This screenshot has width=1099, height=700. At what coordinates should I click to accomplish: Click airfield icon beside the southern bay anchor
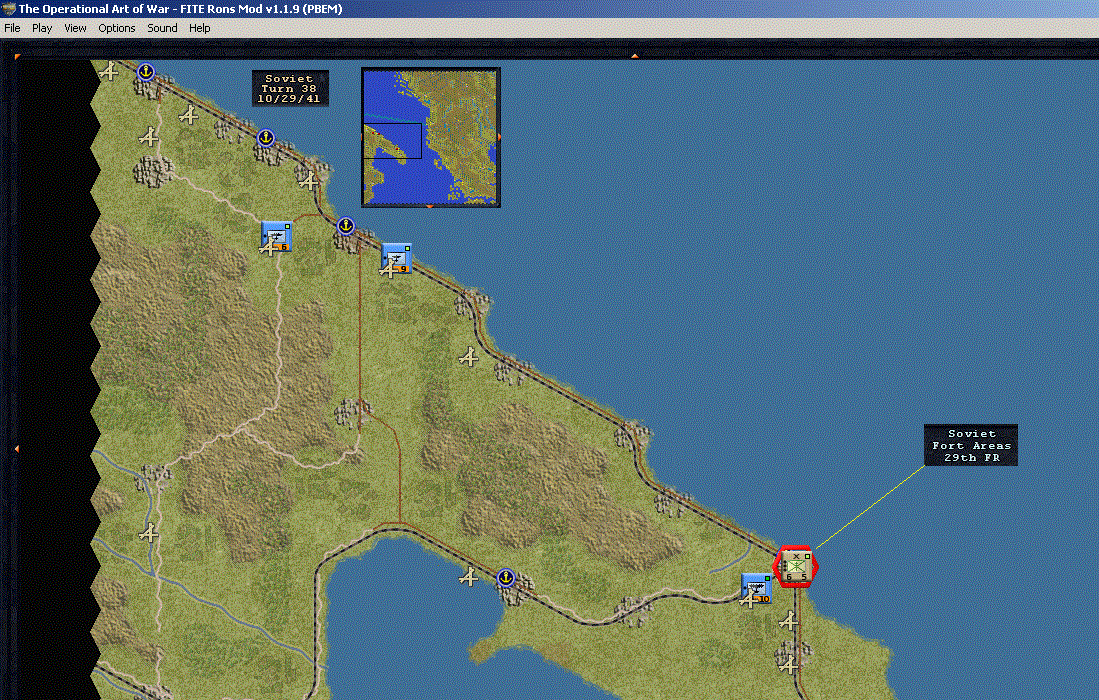point(469,577)
